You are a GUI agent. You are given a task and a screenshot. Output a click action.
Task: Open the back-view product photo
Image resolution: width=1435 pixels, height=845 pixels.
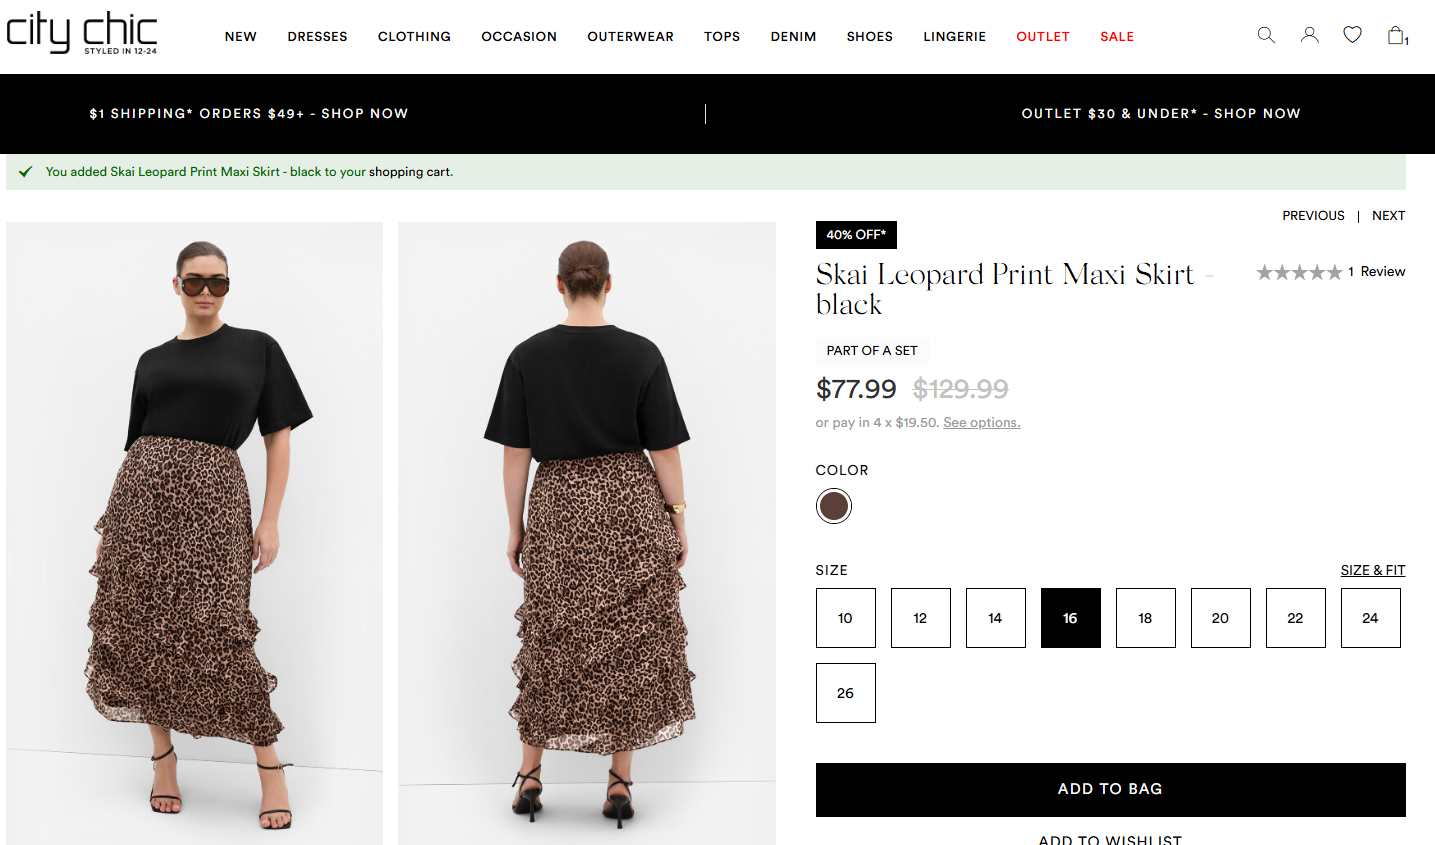tap(587, 533)
